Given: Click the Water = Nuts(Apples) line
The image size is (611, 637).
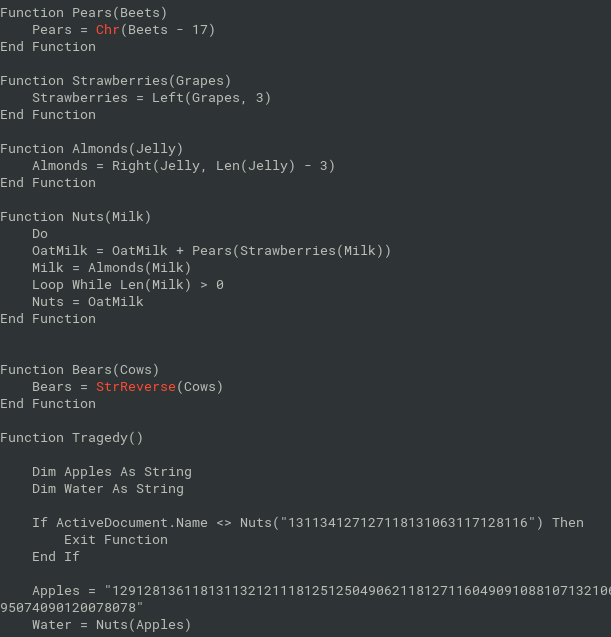Looking at the screenshot, I should [112, 625].
